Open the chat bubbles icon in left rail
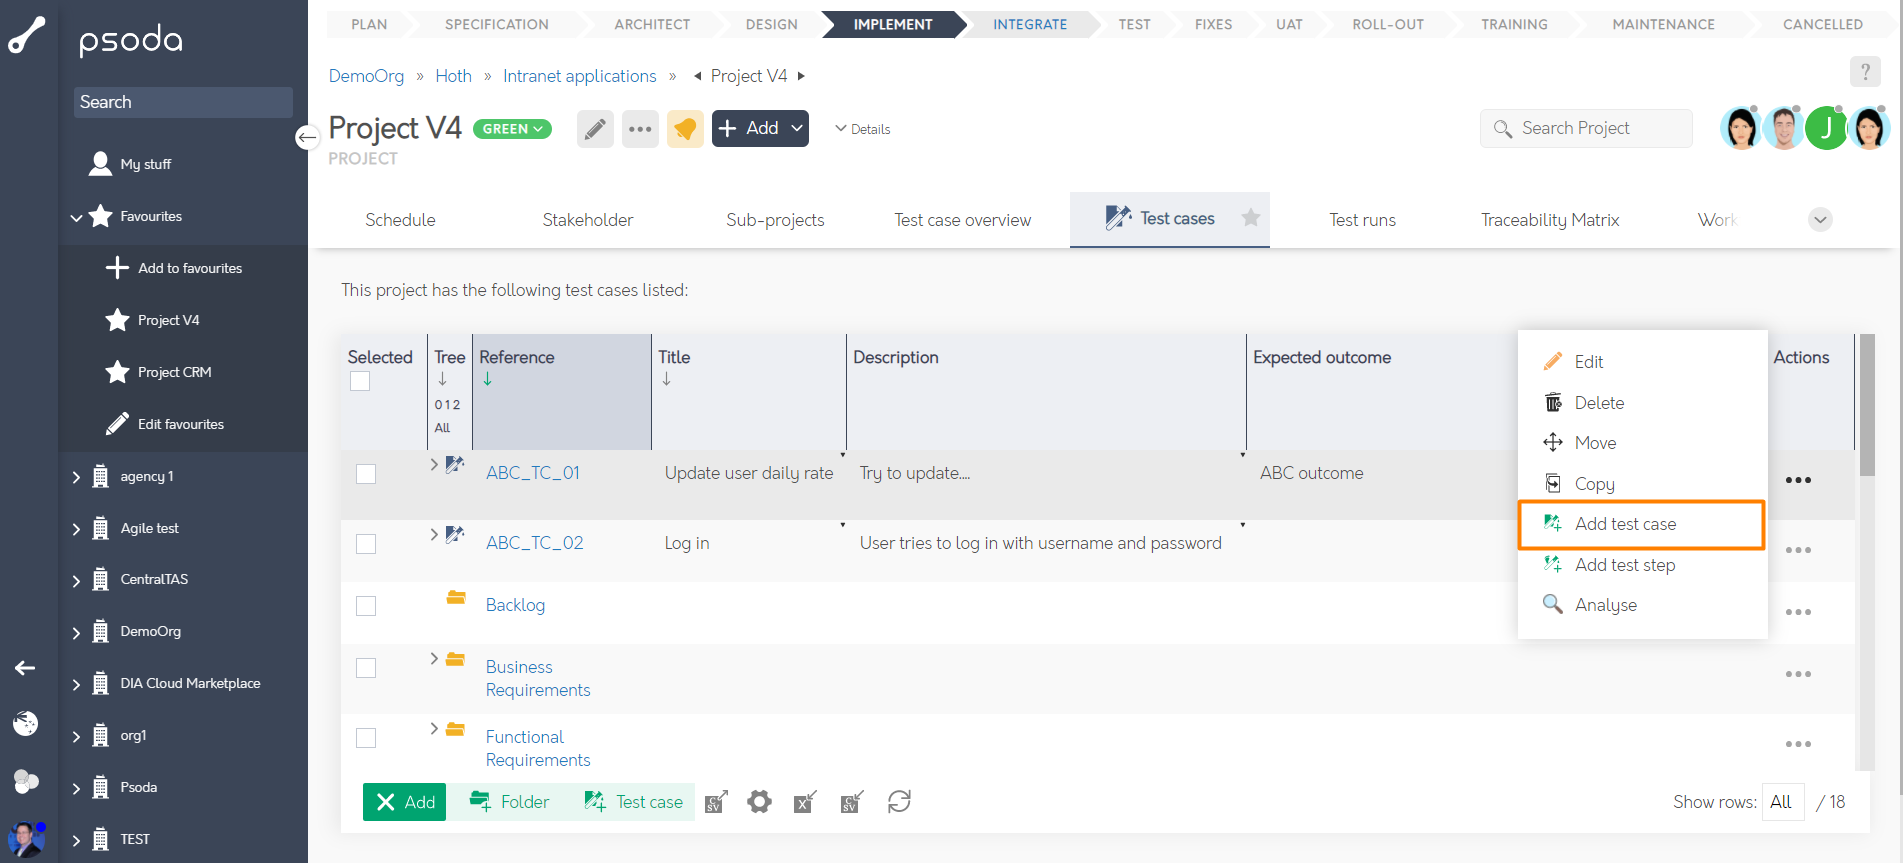This screenshot has width=1903, height=863. pyautogui.click(x=26, y=781)
